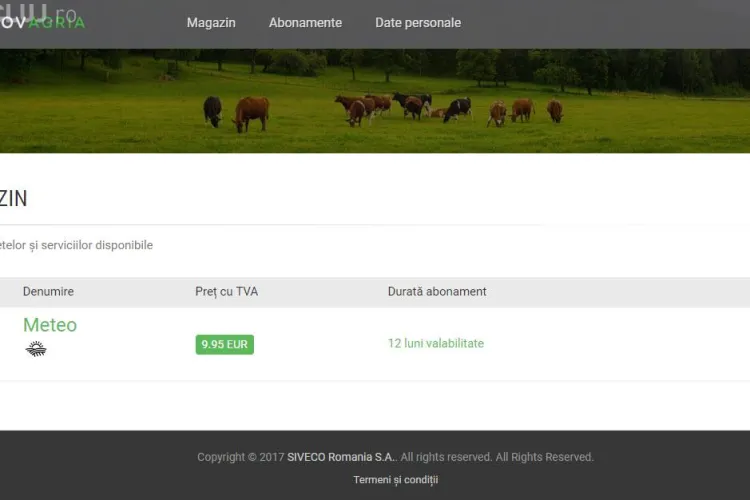Click the 9.95 EUR price badge
The height and width of the screenshot is (500, 750).
[x=224, y=344]
